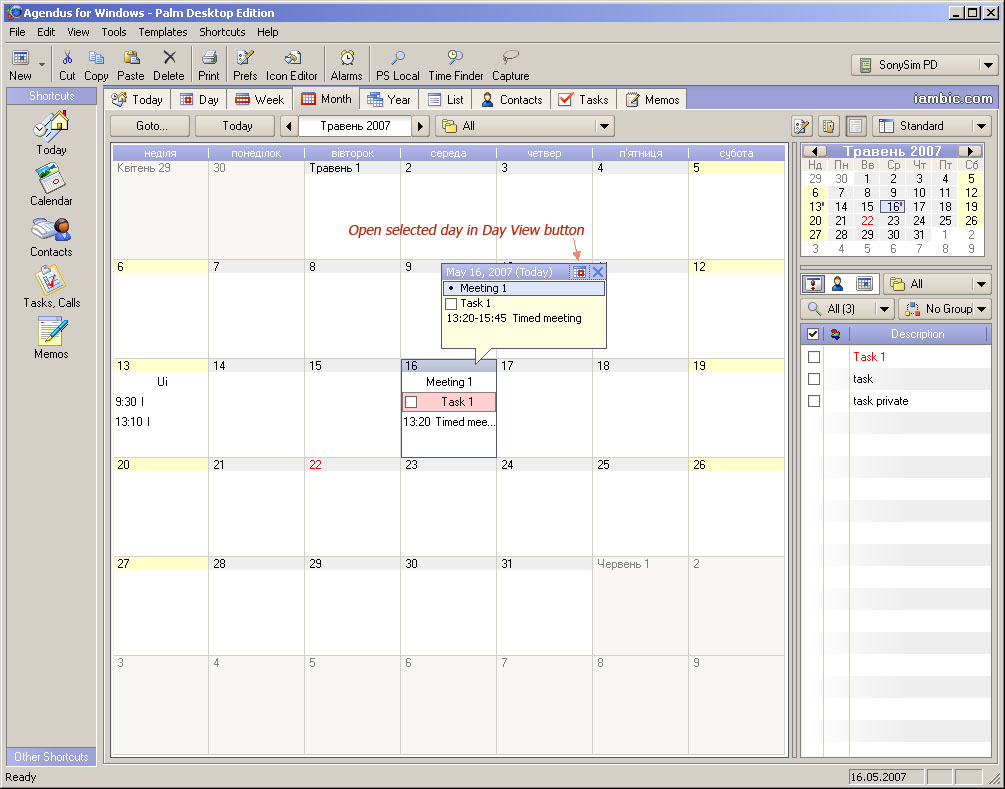
Task: Open the File menu
Action: tap(17, 32)
